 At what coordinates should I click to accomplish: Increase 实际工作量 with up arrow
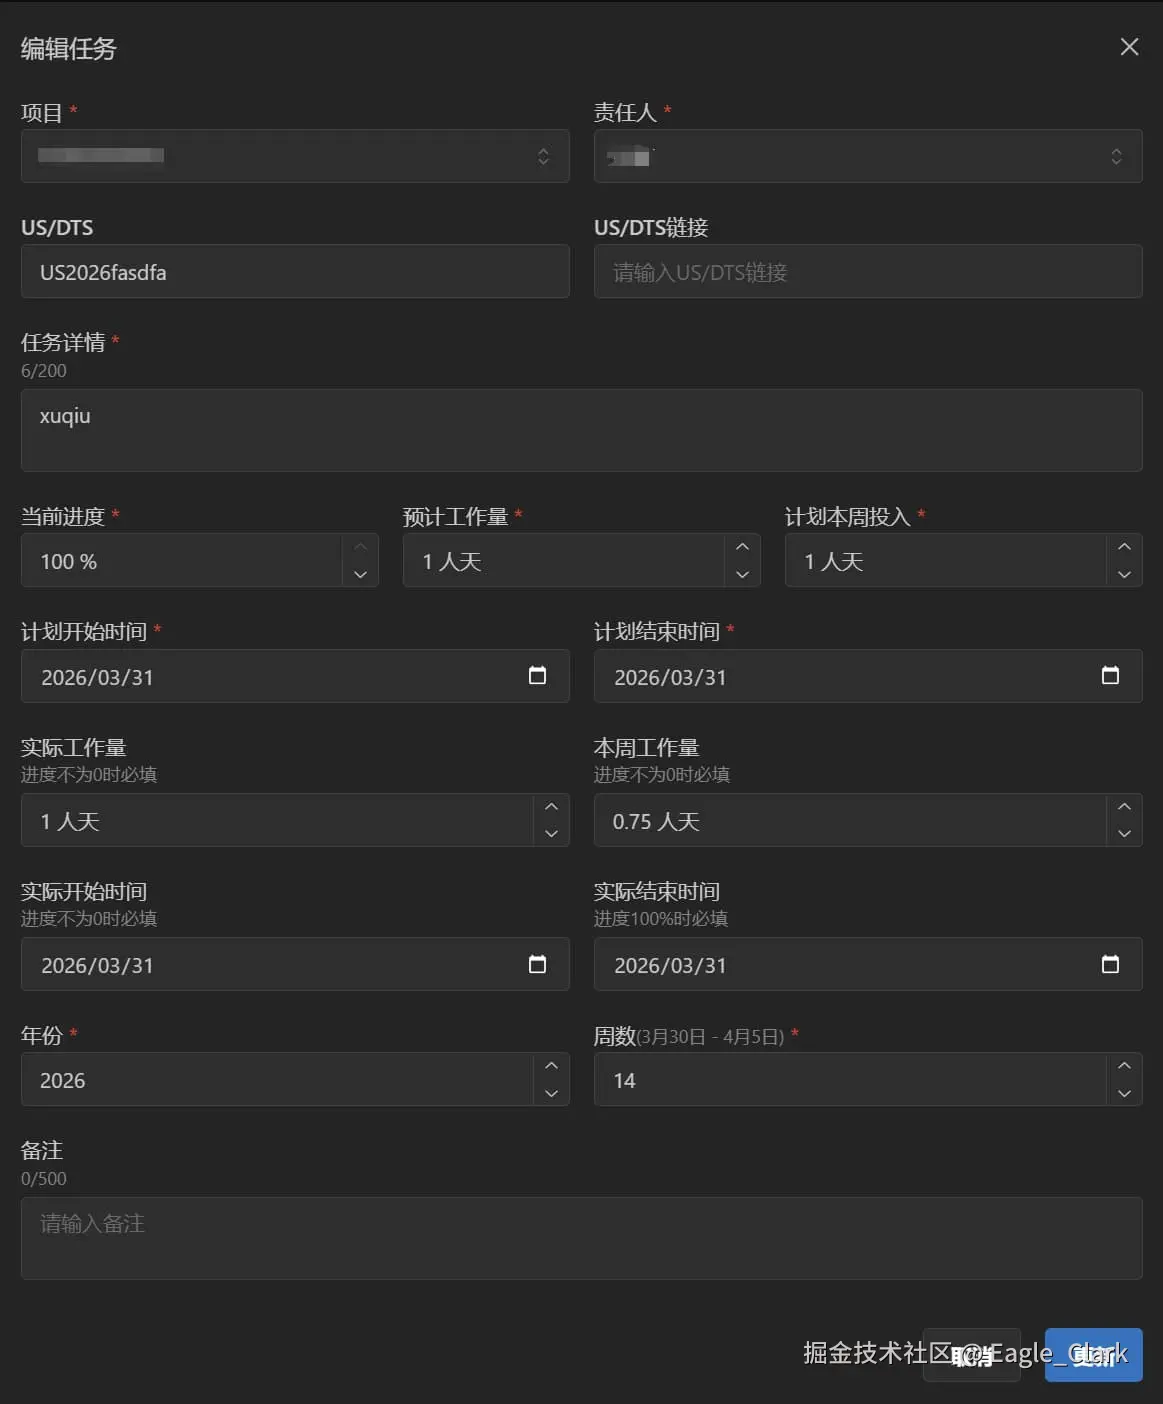point(551,807)
